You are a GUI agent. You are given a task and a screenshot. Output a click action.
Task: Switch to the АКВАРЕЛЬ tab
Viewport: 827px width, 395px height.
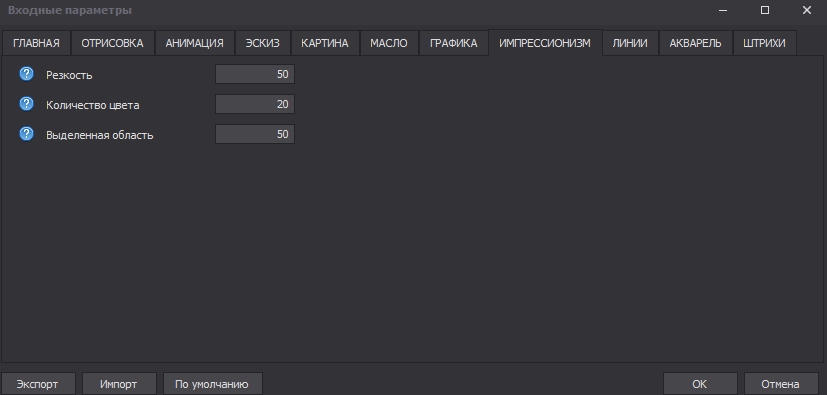pos(696,43)
